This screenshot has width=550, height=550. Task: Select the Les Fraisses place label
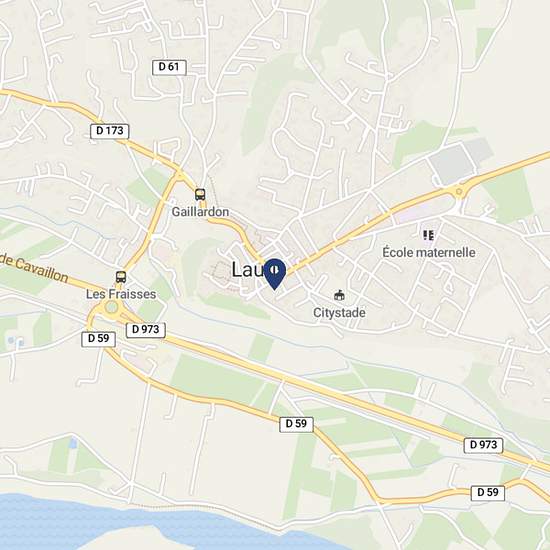[x=121, y=294]
